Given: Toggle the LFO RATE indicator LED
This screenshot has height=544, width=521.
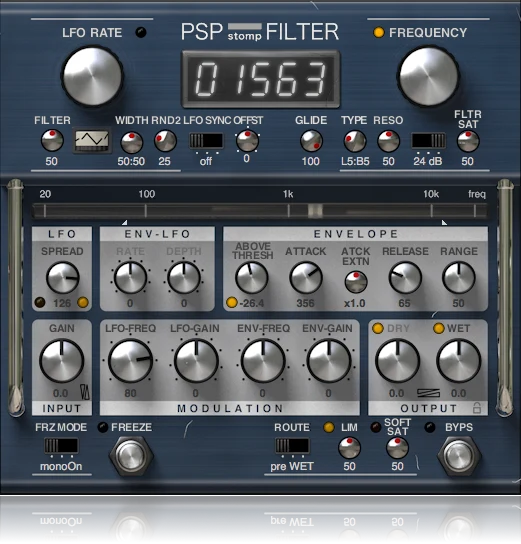Looking at the screenshot, I should tap(141, 32).
